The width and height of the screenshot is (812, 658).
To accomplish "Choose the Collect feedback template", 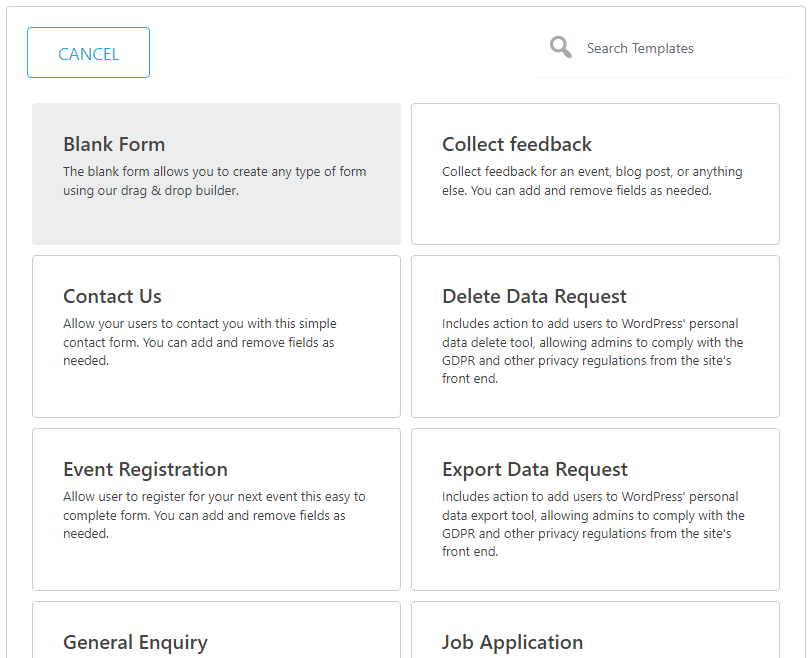I will coord(596,174).
